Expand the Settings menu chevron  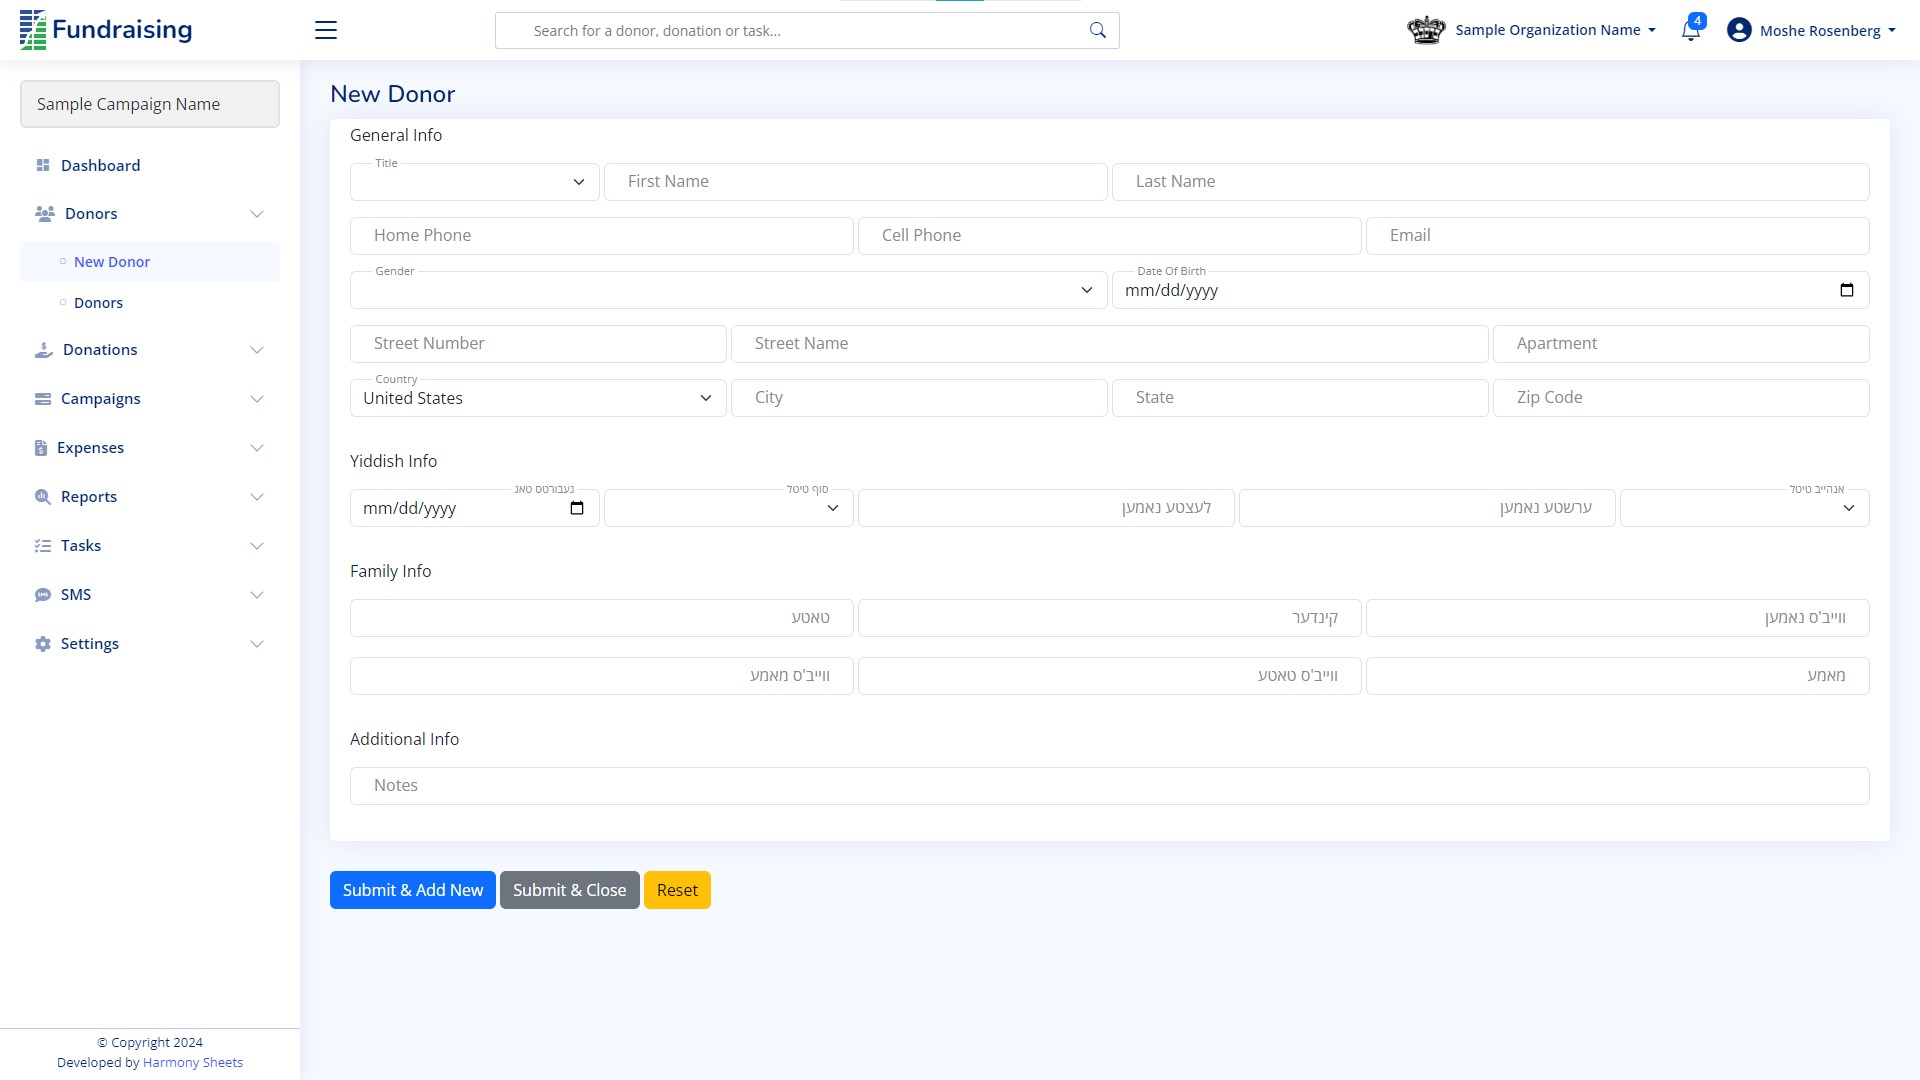[257, 644]
